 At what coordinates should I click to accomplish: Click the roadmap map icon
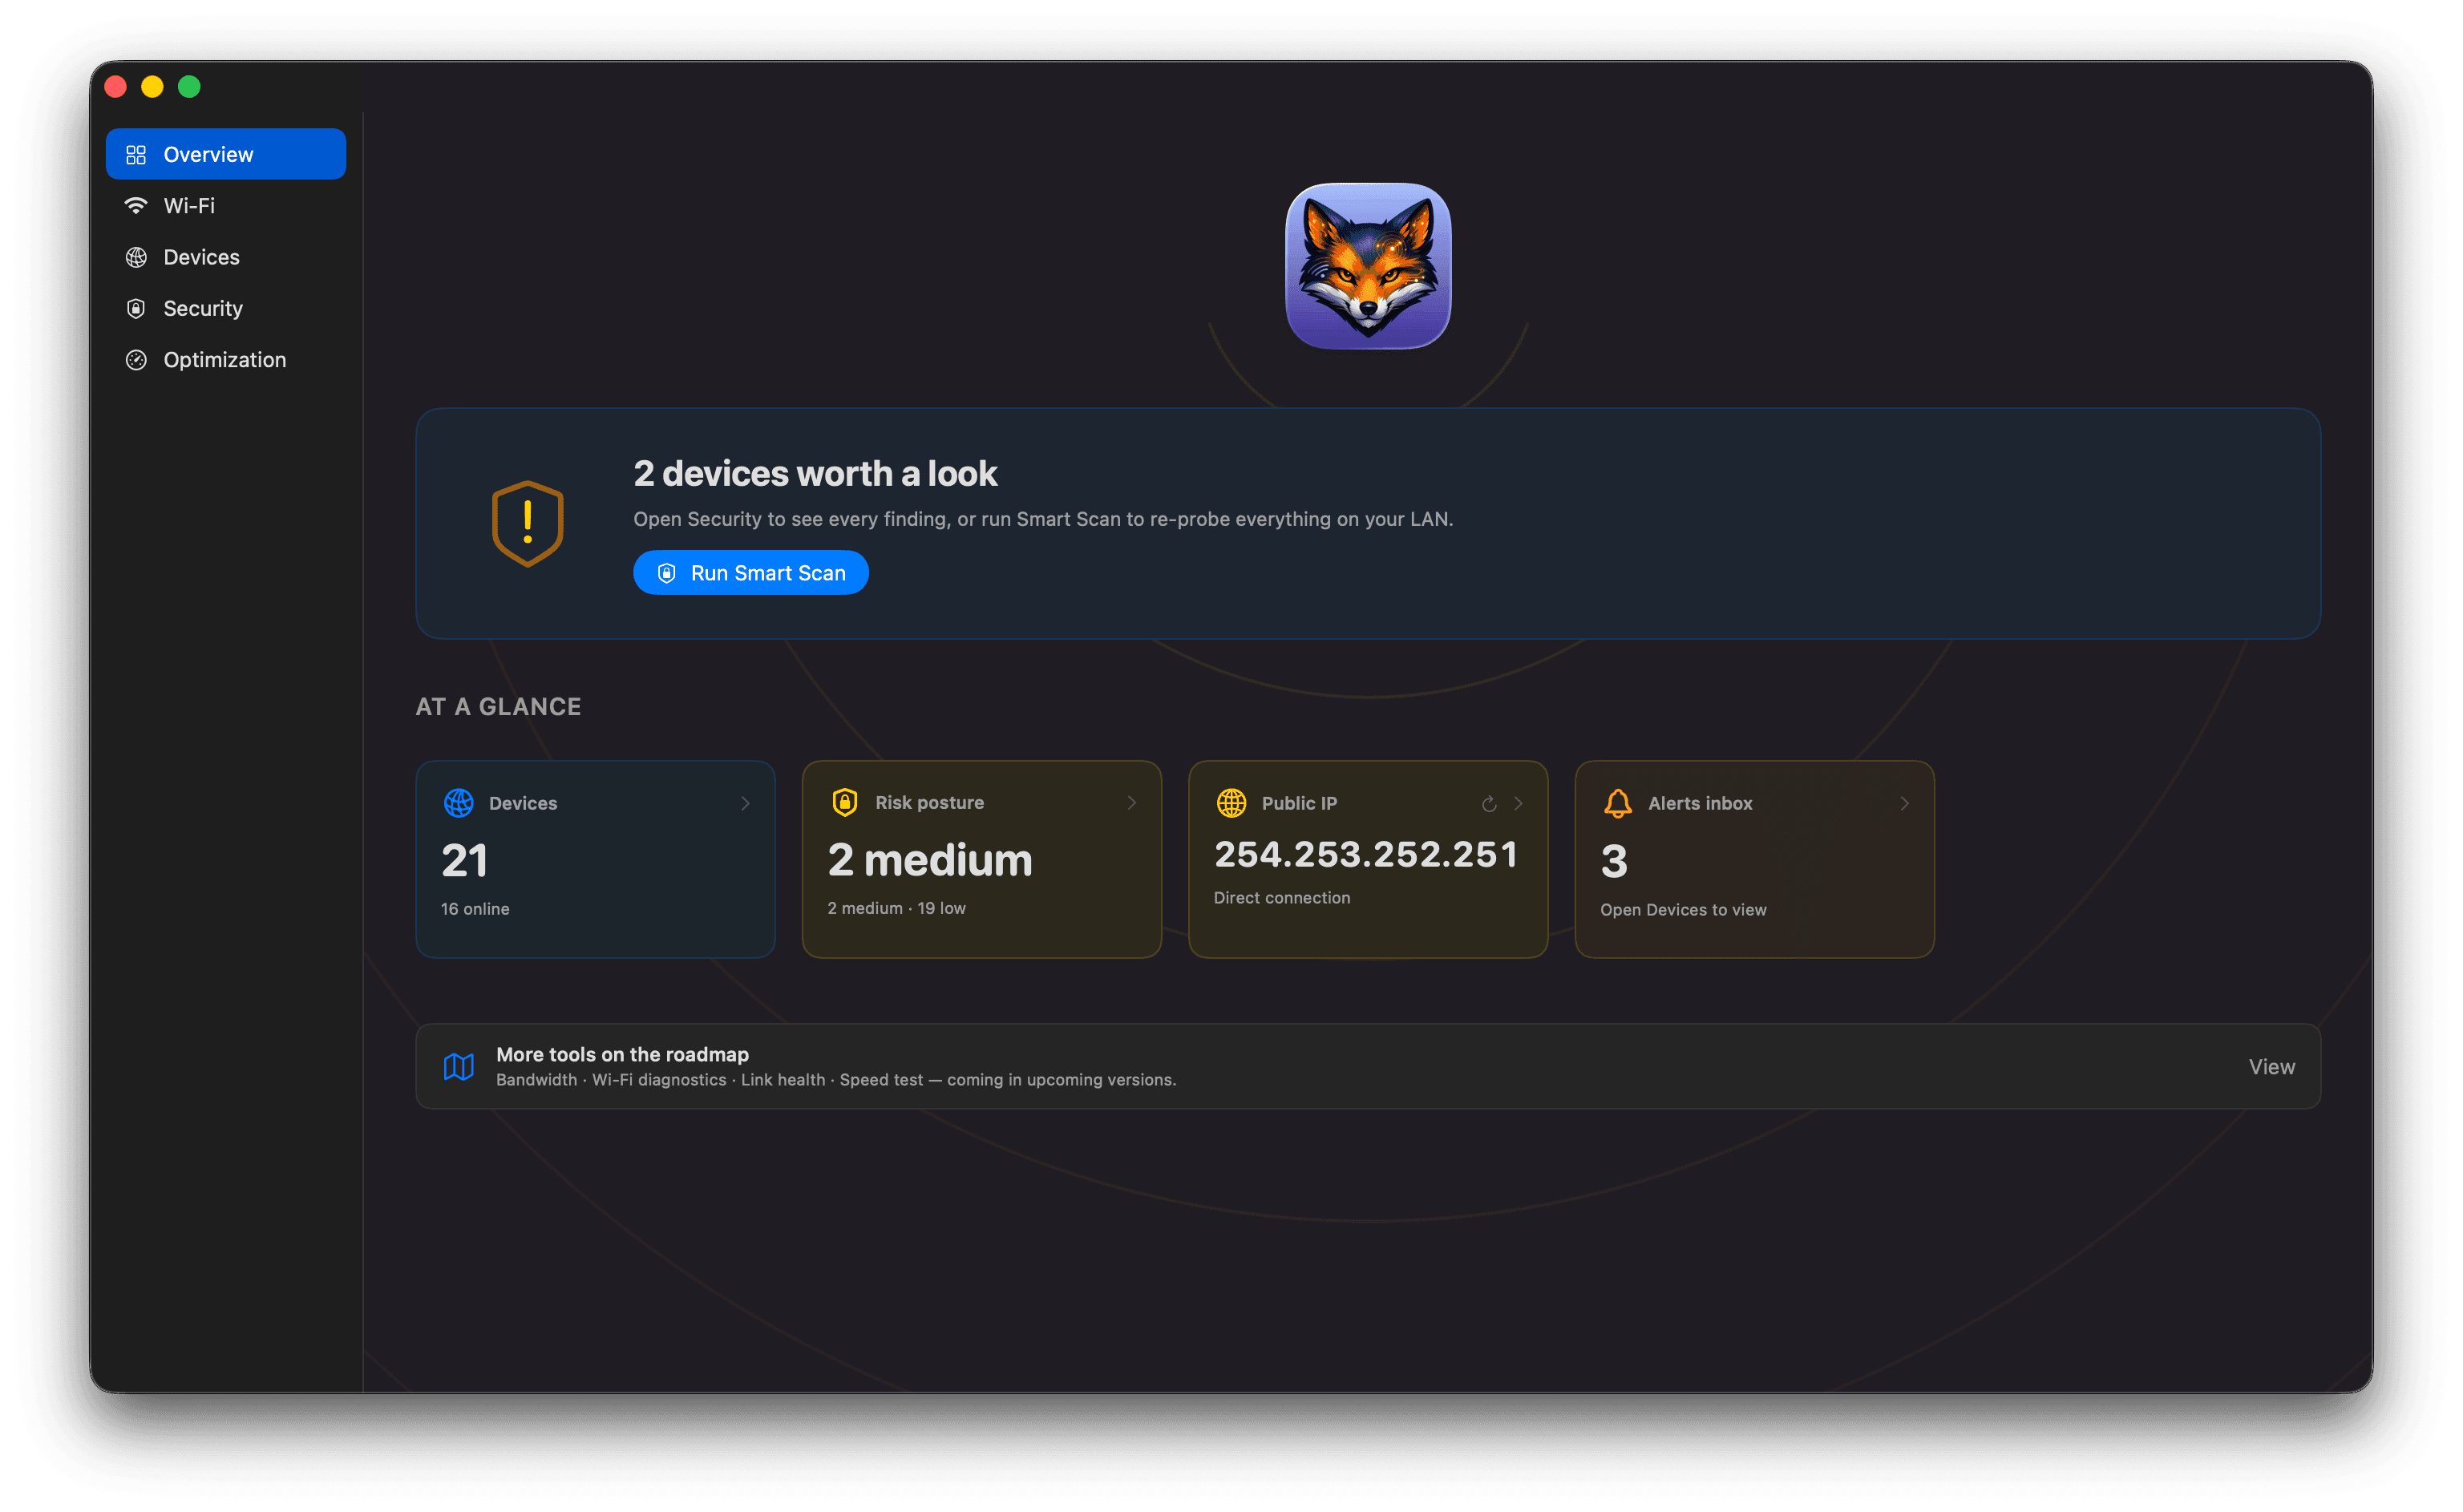click(458, 1066)
